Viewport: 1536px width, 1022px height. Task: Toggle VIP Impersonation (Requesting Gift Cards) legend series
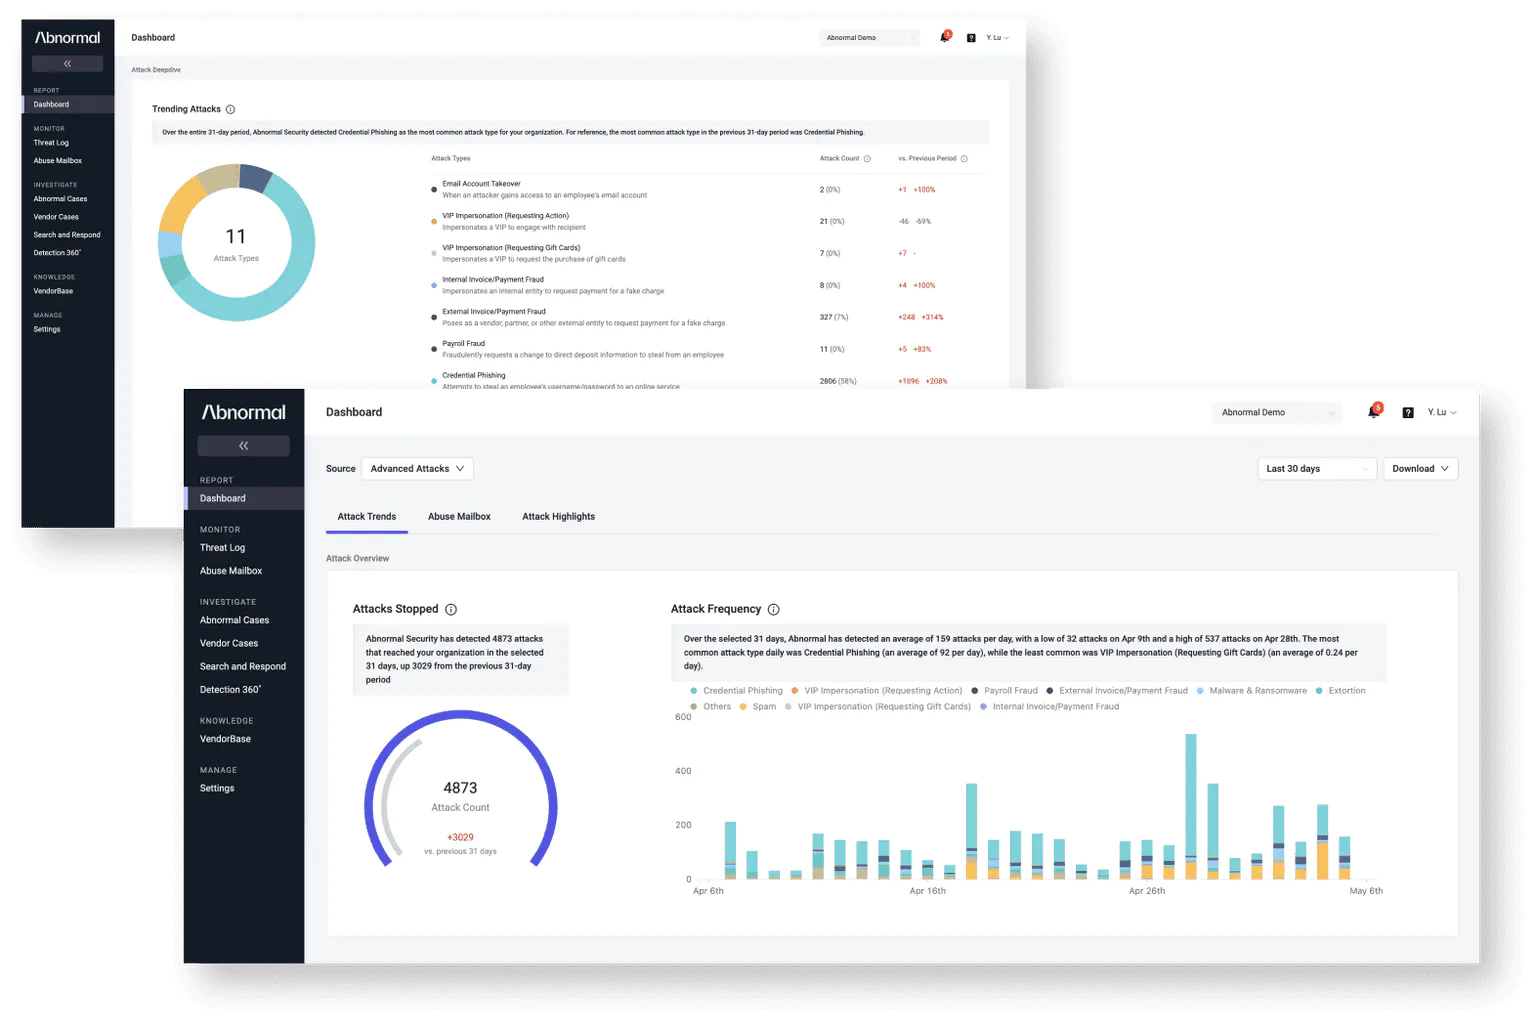(877, 707)
